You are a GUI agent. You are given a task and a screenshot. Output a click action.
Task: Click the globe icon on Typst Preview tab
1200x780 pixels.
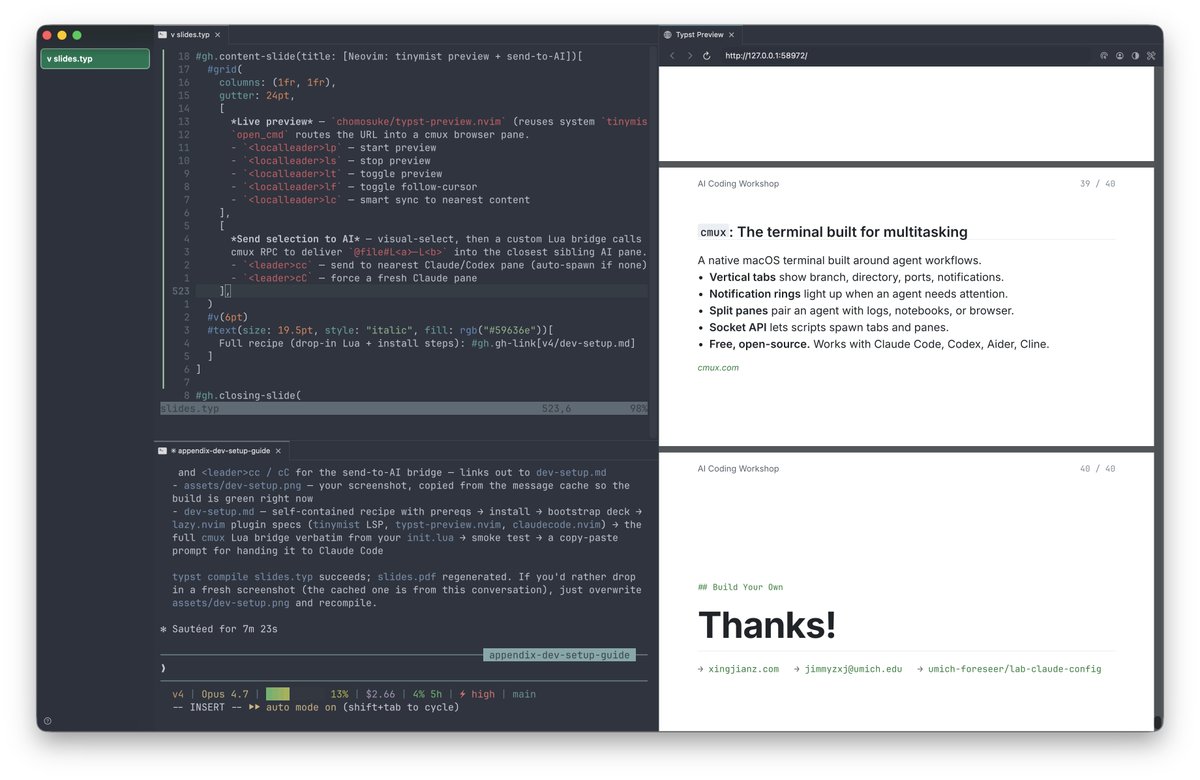(668, 35)
